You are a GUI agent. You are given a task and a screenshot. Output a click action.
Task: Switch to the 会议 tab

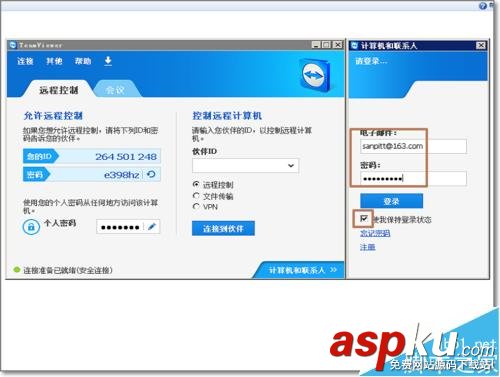pyautogui.click(x=115, y=90)
